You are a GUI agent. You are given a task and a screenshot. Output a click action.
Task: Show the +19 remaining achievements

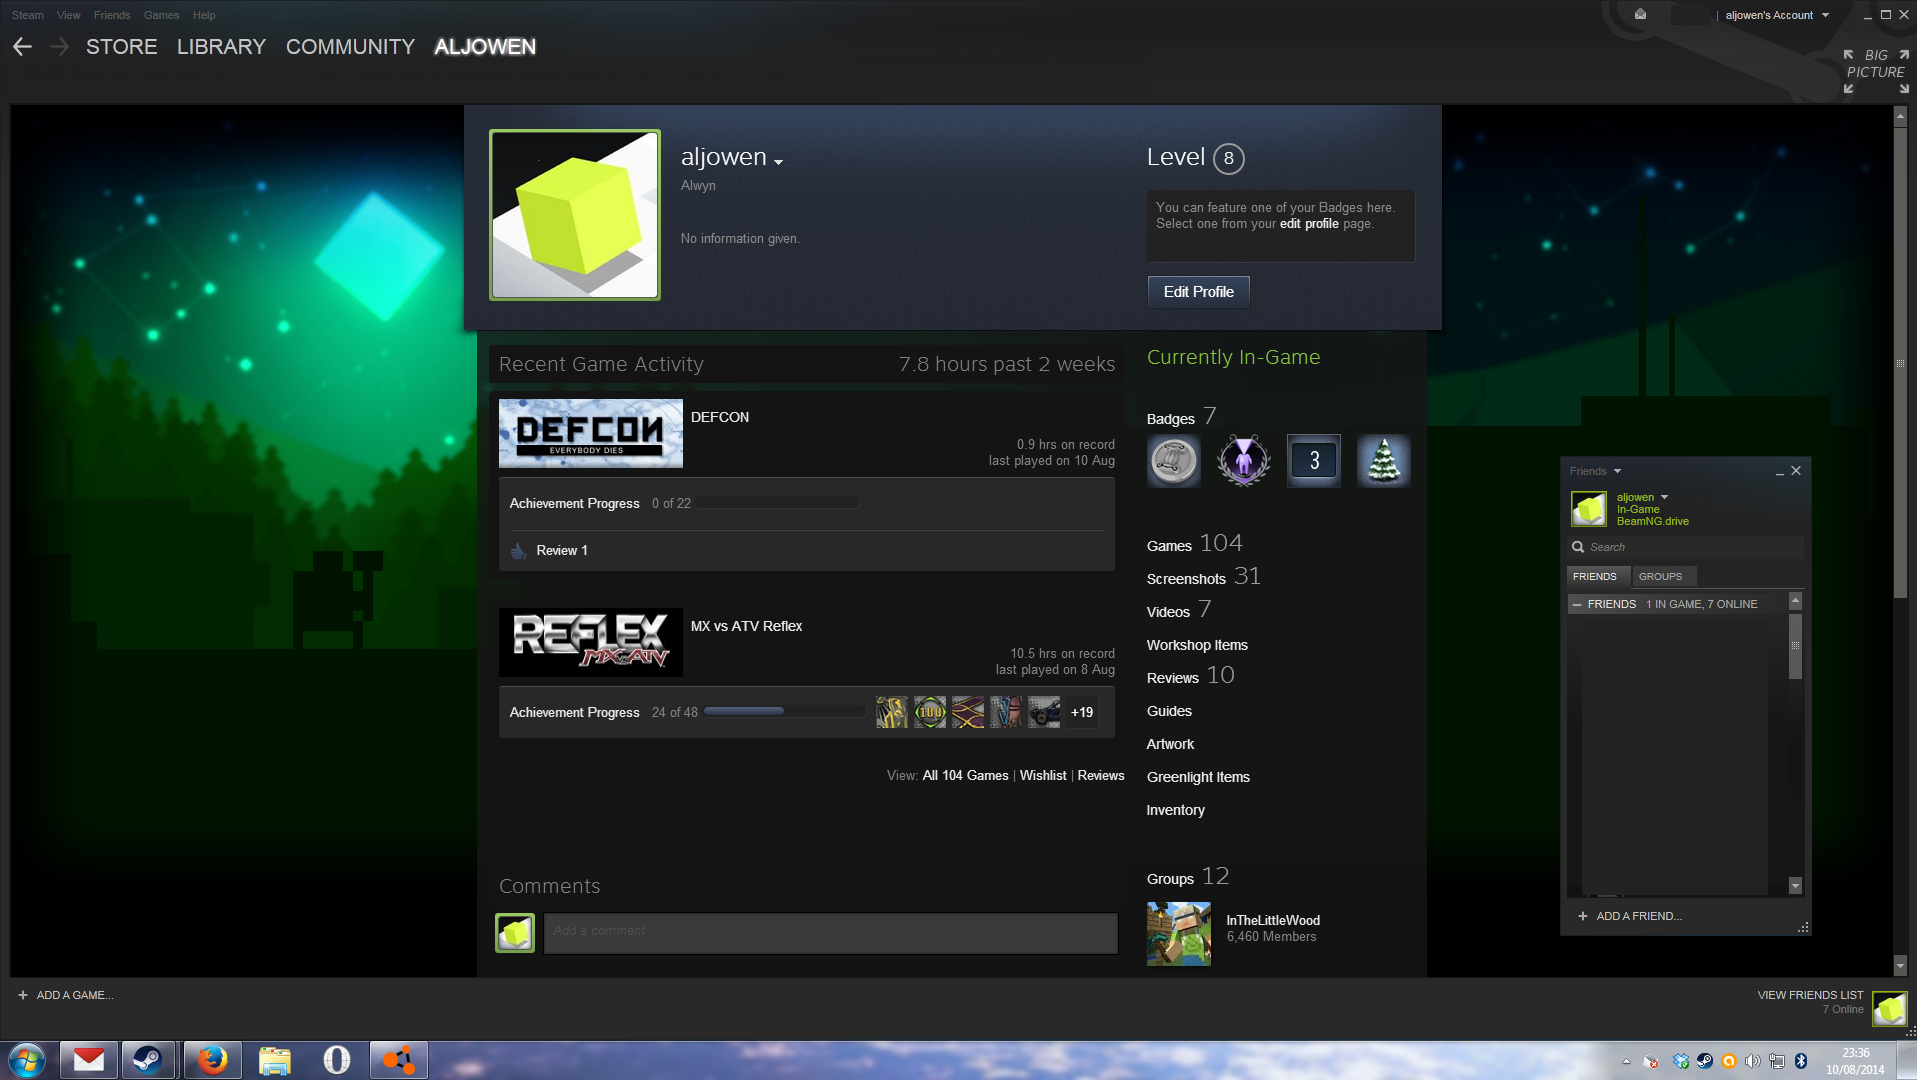point(1082,712)
